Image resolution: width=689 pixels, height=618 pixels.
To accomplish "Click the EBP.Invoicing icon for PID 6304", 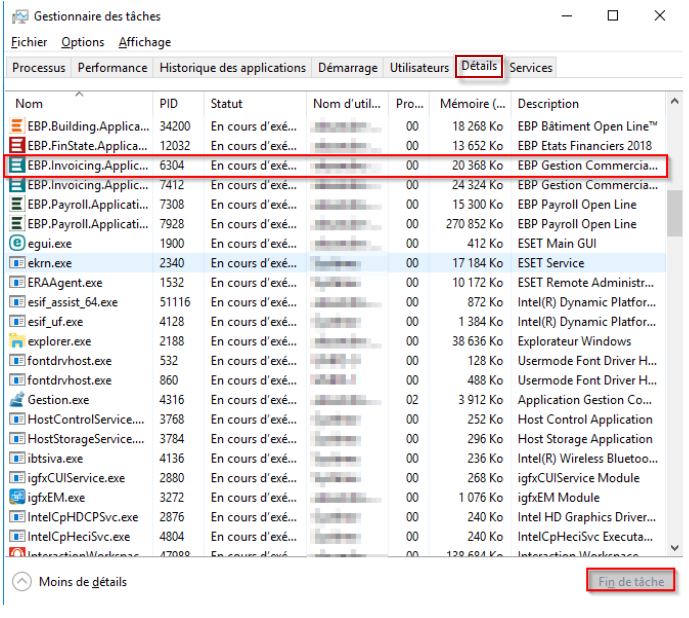I will tap(17, 165).
